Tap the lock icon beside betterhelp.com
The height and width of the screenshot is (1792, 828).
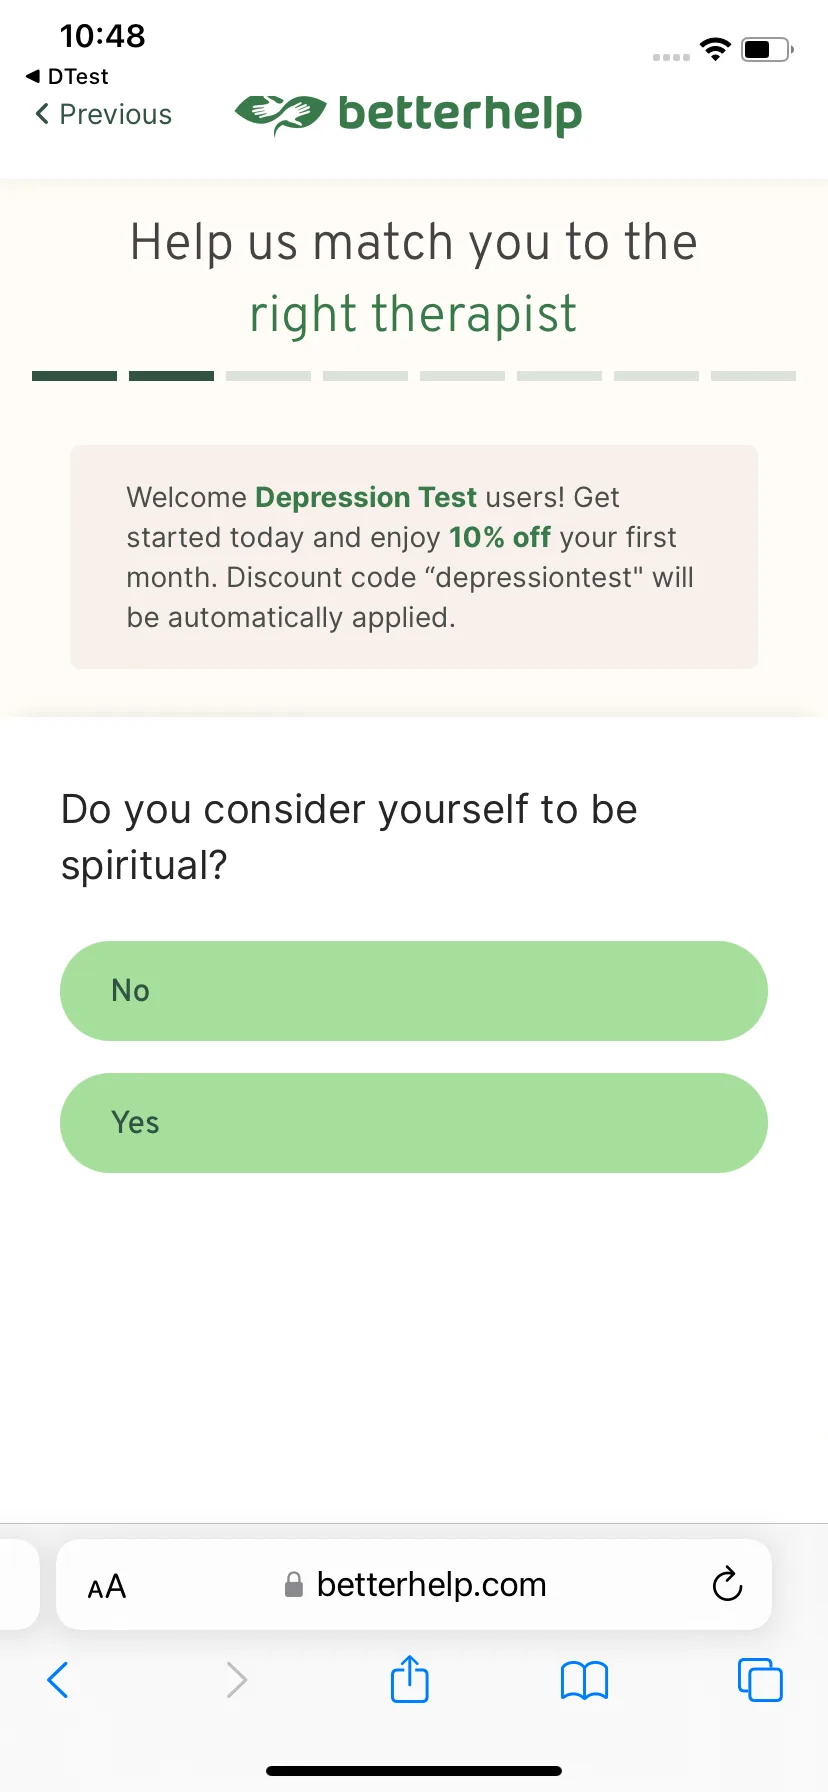coord(294,1584)
